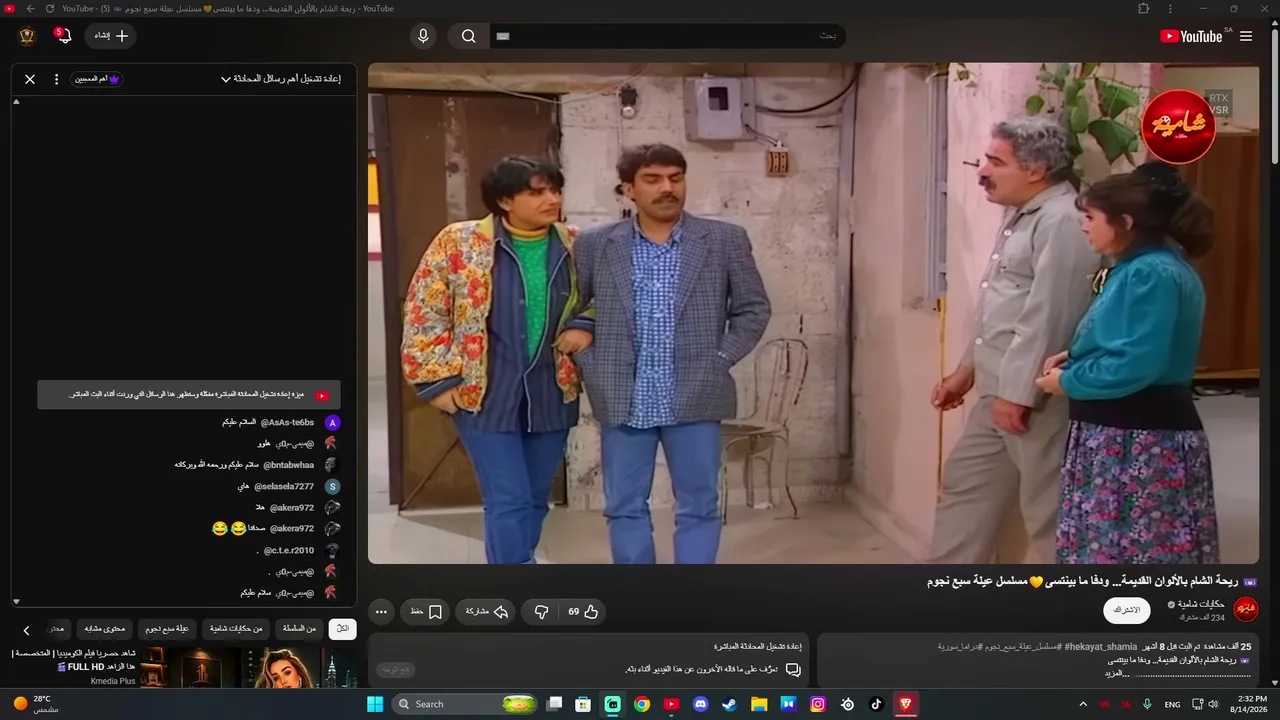The image size is (1280, 720).
Task: Open the top fans crown badge (أهم المعجبين)
Action: (97, 79)
